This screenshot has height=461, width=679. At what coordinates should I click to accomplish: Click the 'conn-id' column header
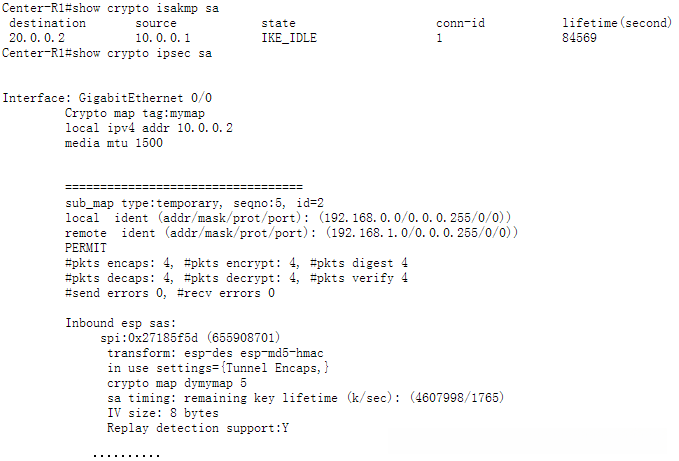(x=460, y=23)
